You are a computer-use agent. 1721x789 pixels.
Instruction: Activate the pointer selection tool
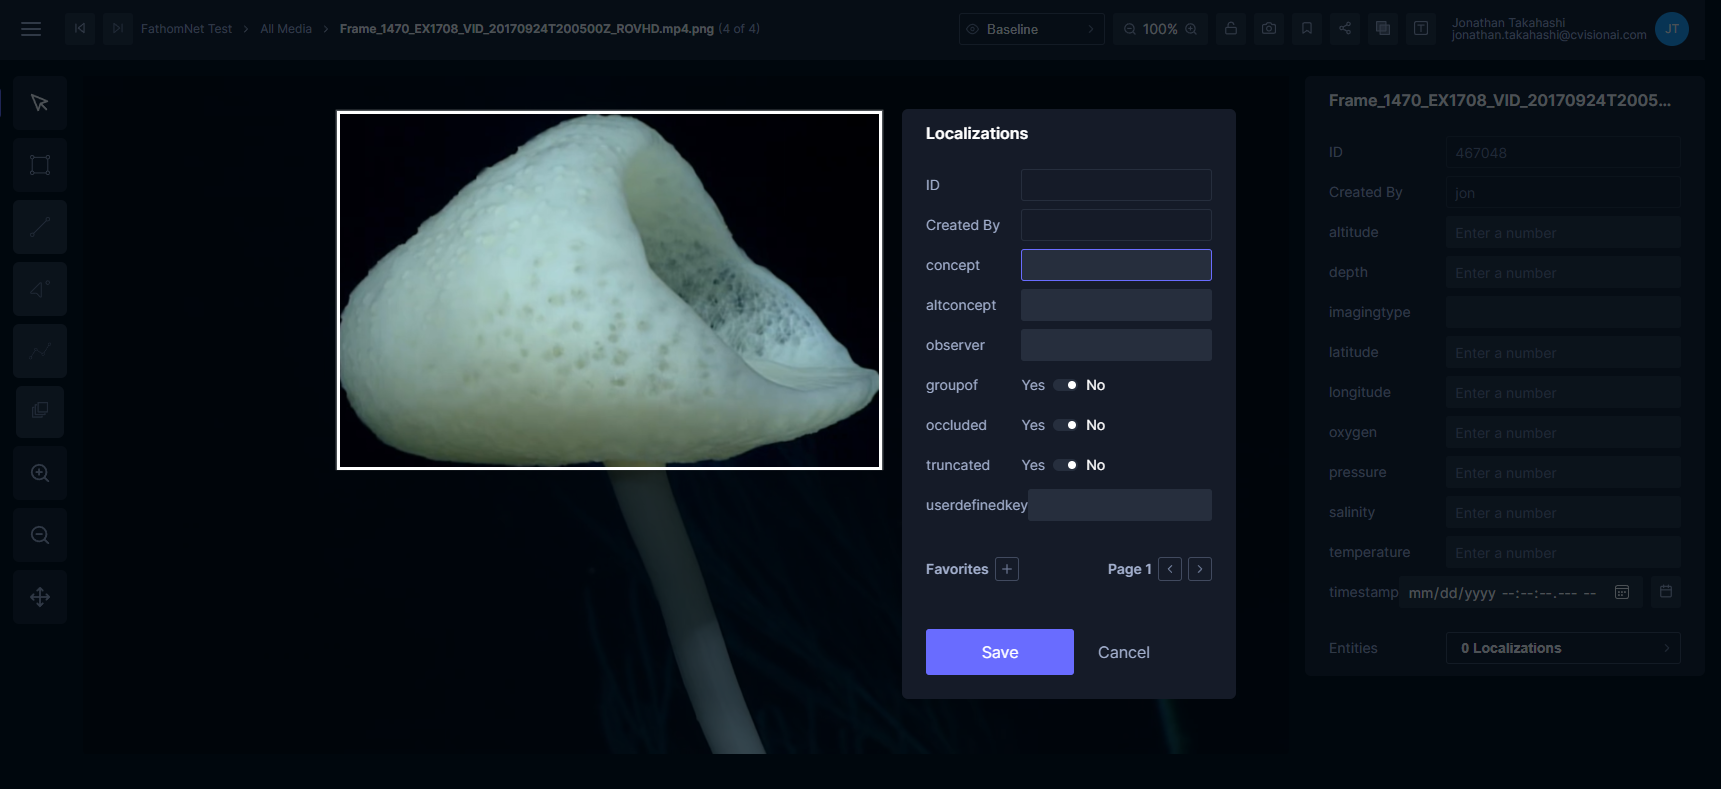click(x=40, y=103)
